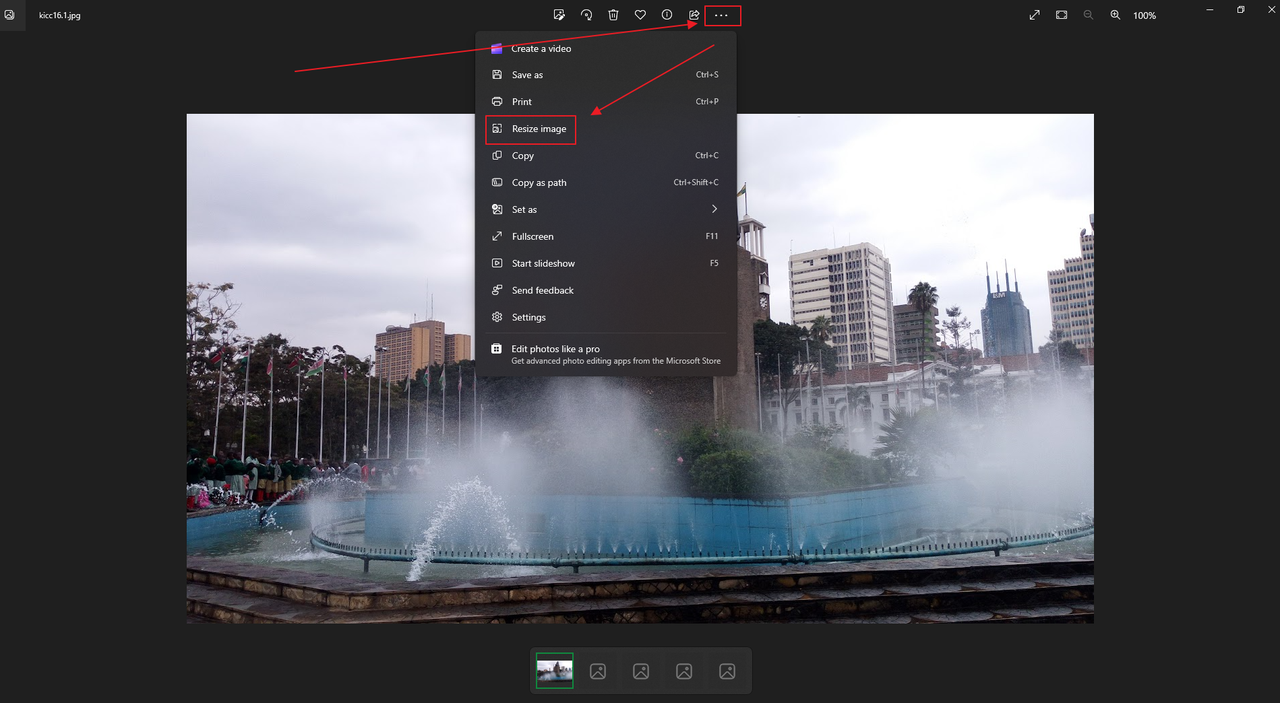Click the kicc16.1.jpg file name
Image resolution: width=1280 pixels, height=703 pixels.
[x=60, y=16]
